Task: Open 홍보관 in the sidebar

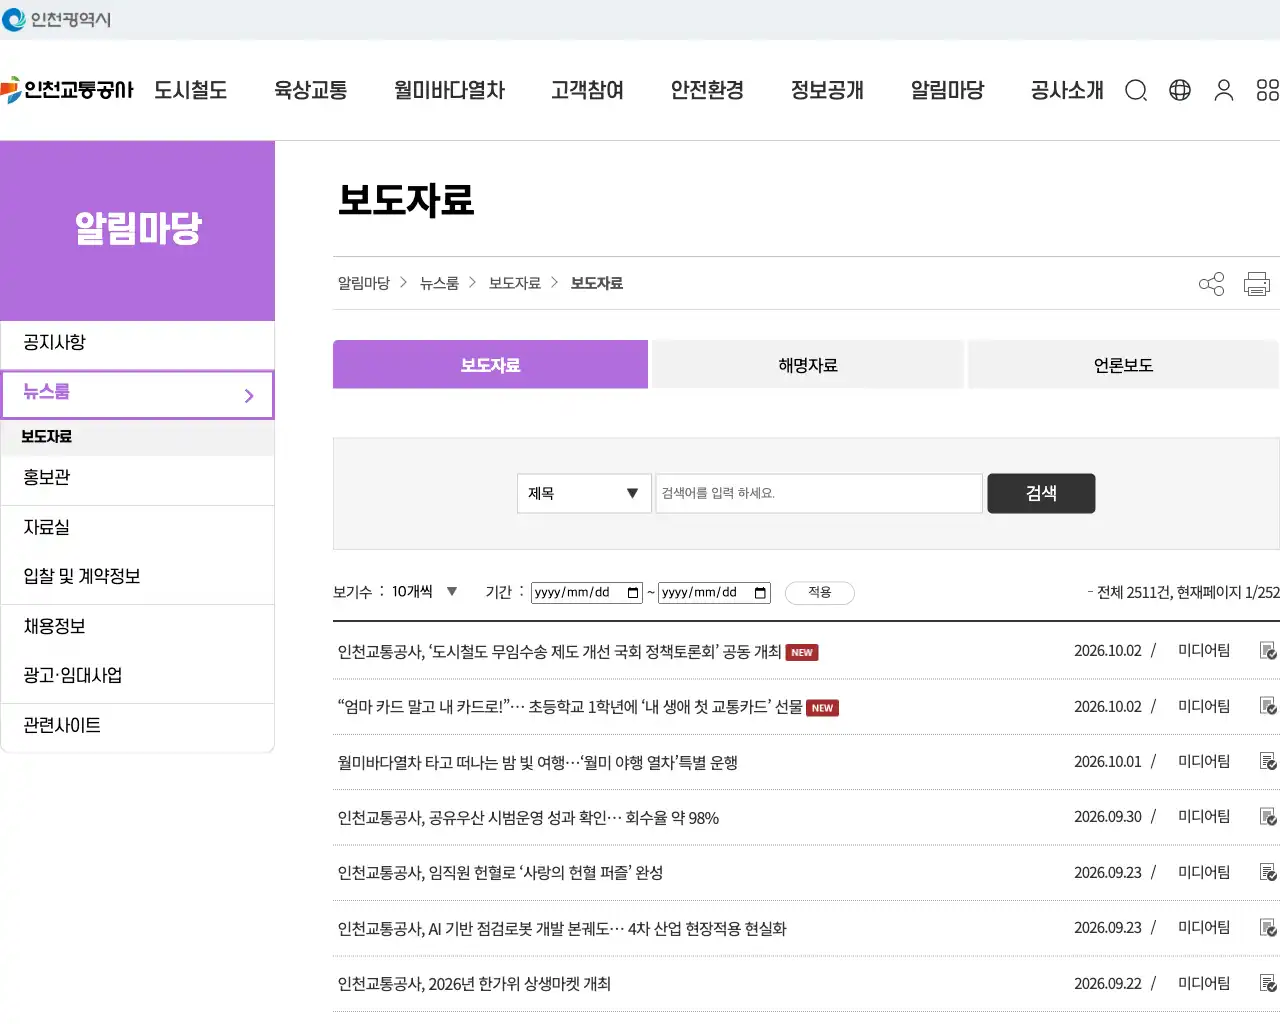Action: point(138,478)
